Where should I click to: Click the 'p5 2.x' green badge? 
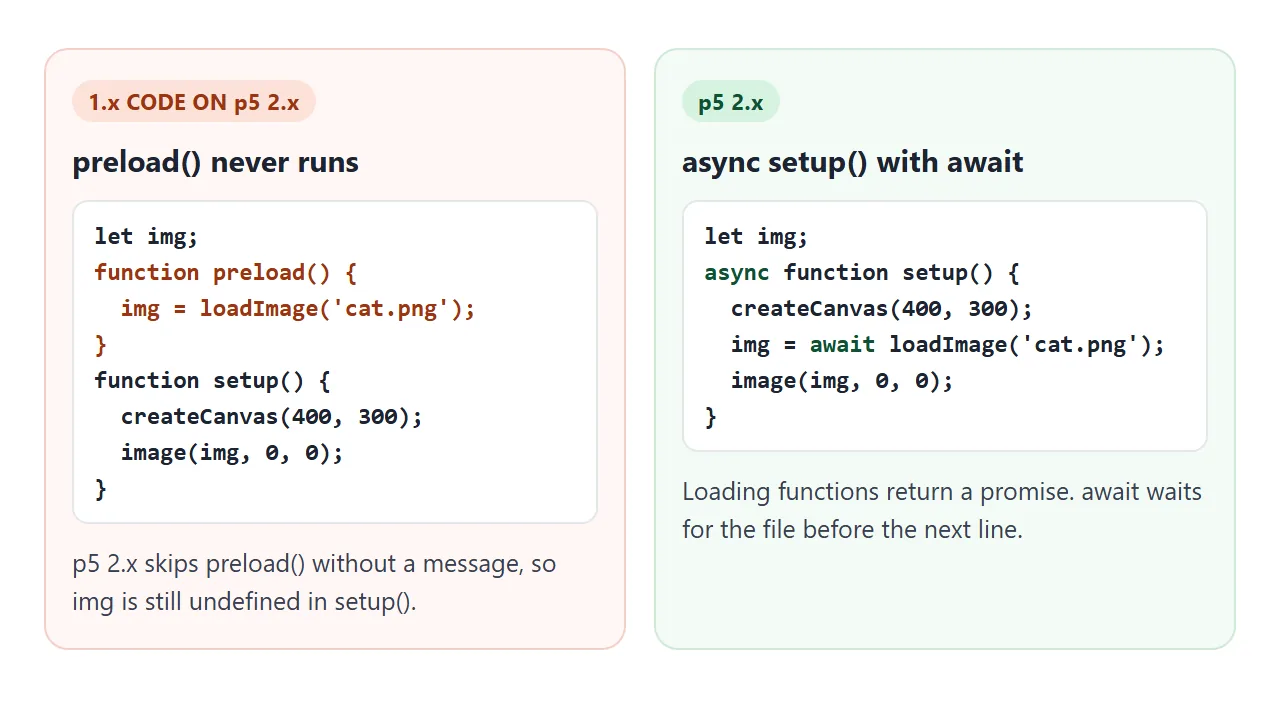click(731, 102)
